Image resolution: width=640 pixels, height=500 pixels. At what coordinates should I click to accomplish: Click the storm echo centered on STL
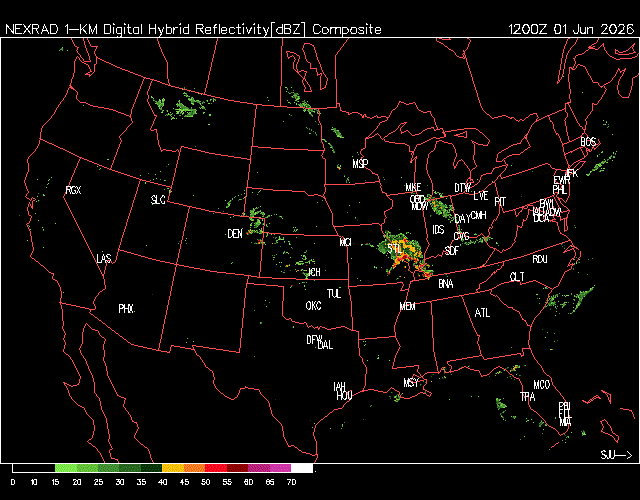(x=404, y=255)
